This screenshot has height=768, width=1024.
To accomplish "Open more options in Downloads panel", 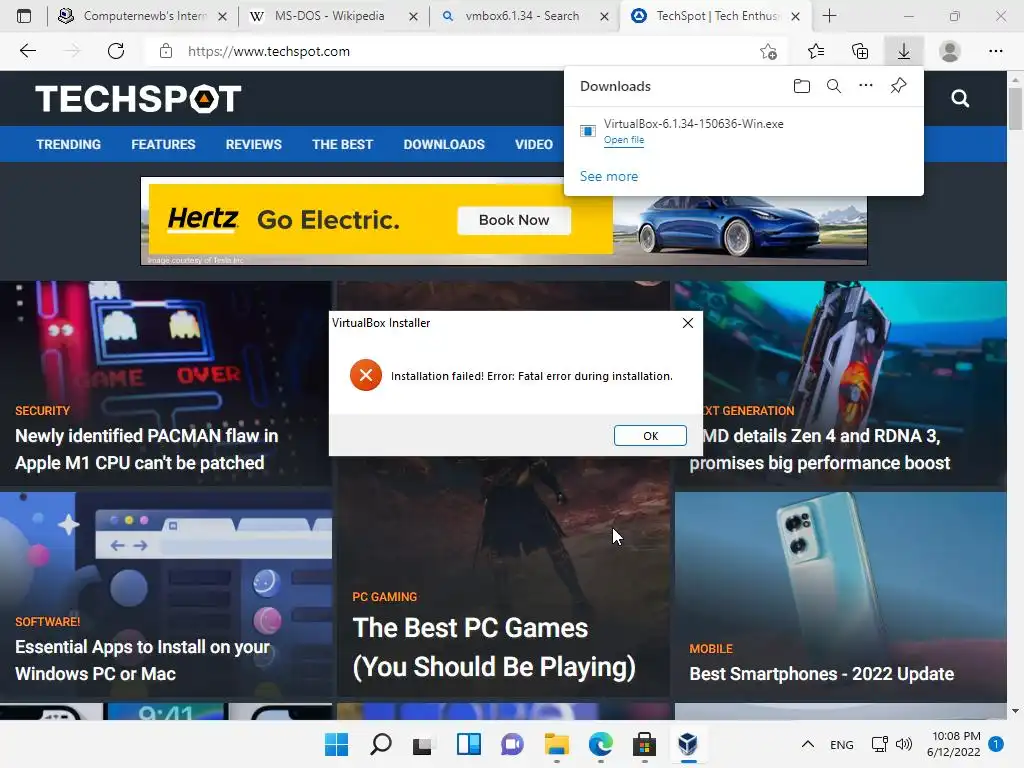I will 865,86.
